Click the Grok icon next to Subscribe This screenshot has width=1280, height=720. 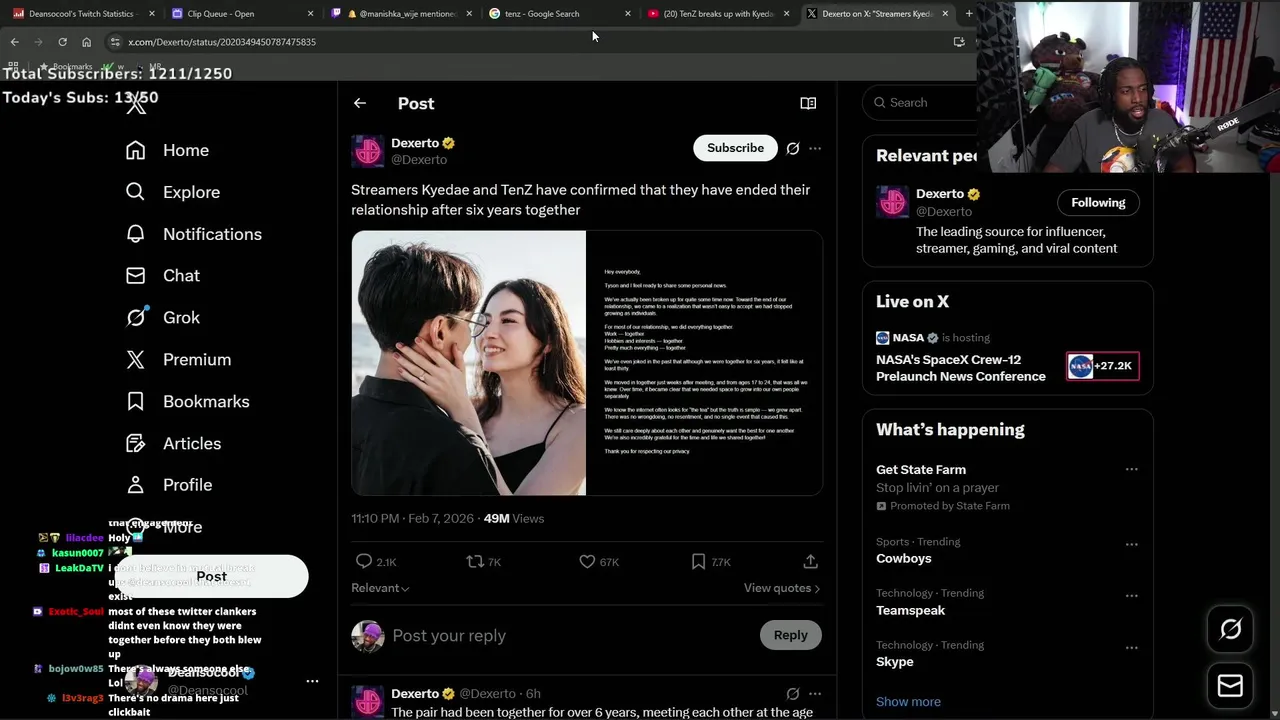[x=793, y=148]
